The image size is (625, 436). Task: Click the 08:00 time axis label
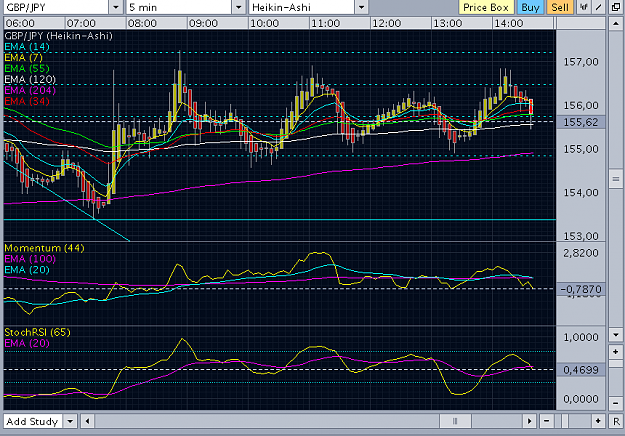coord(142,23)
